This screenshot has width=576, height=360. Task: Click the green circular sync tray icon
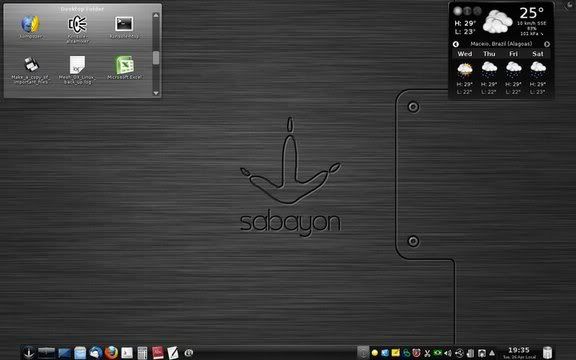407,353
